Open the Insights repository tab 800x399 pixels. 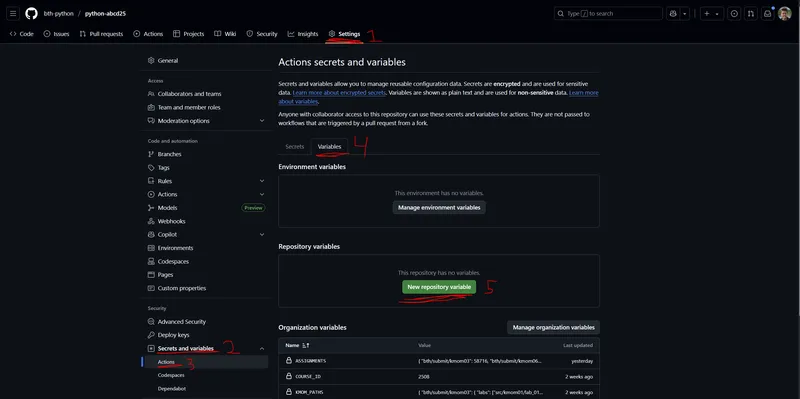tap(303, 34)
